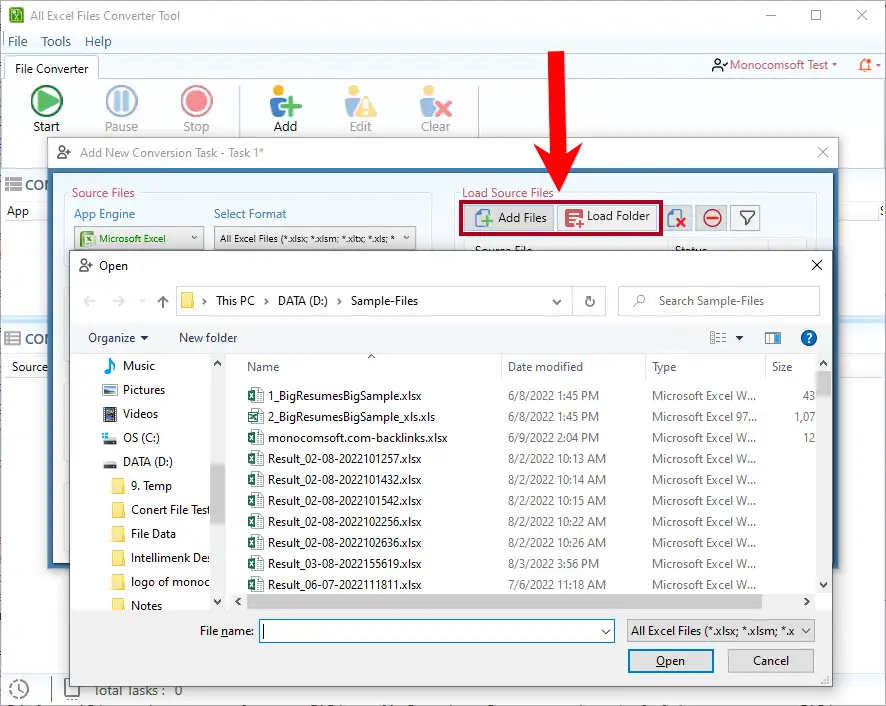
Task: Click the red Stop icon
Action: point(196,101)
